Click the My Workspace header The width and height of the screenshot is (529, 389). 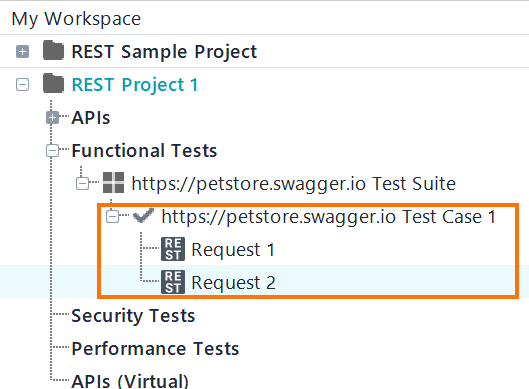76,19
